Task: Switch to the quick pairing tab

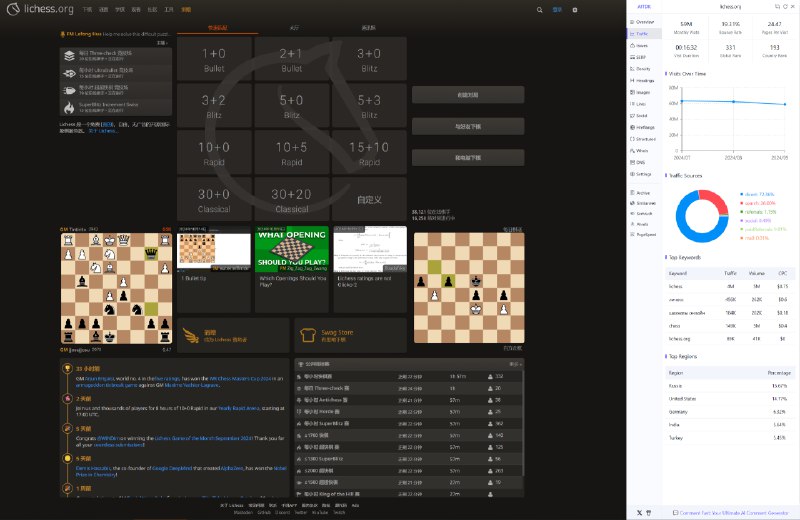Action: click(x=217, y=28)
